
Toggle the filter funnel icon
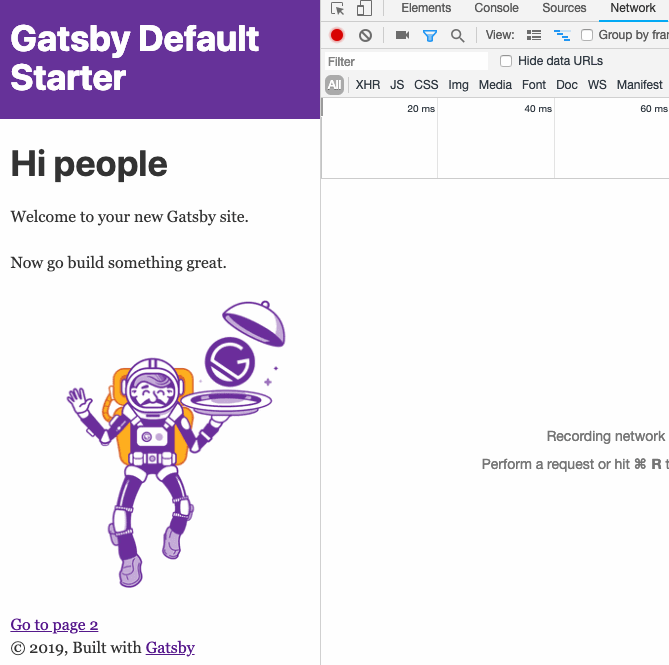(x=430, y=35)
